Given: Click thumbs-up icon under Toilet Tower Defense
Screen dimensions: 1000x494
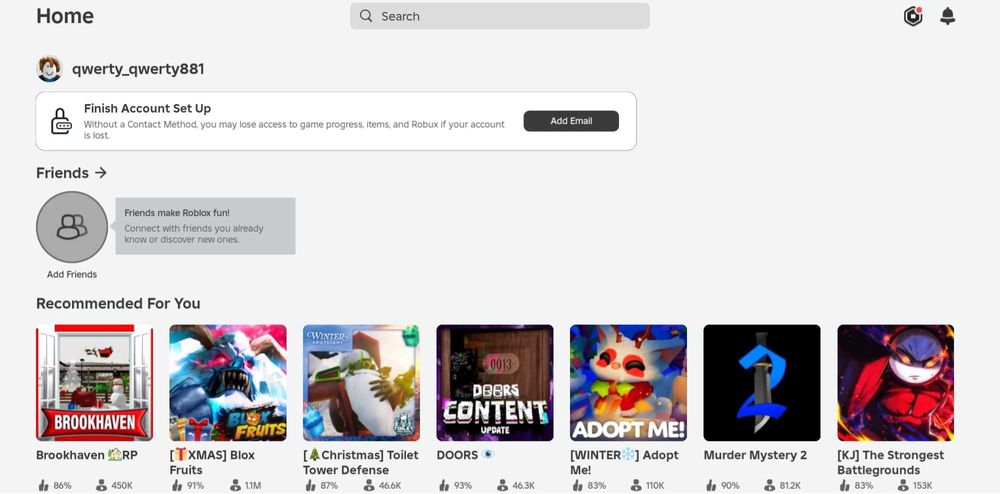Looking at the screenshot, I should coord(310,486).
